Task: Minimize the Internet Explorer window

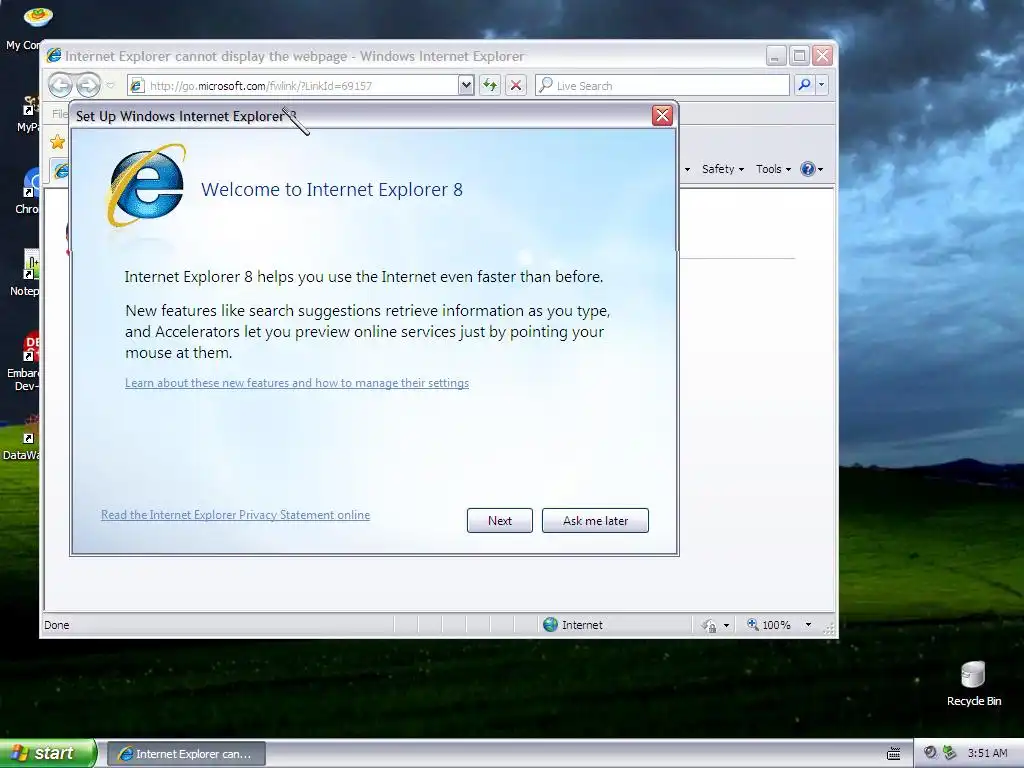Action: pos(775,56)
